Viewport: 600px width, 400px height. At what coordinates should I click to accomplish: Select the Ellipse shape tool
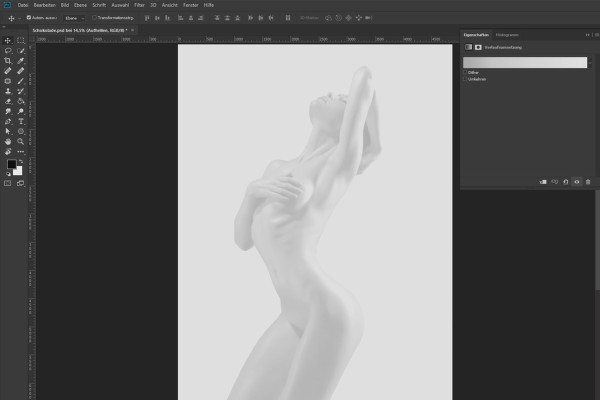(21, 131)
